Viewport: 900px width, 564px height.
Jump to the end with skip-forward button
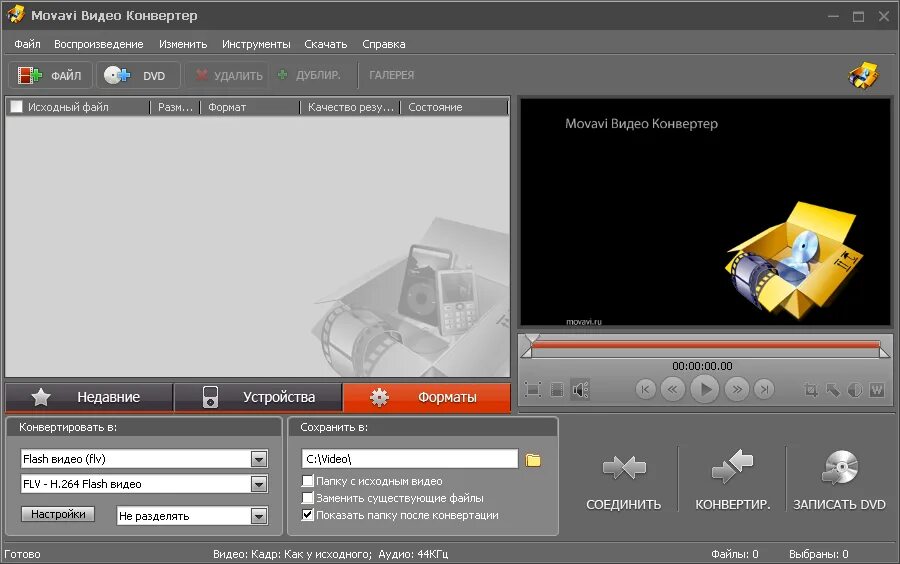pyautogui.click(x=764, y=390)
